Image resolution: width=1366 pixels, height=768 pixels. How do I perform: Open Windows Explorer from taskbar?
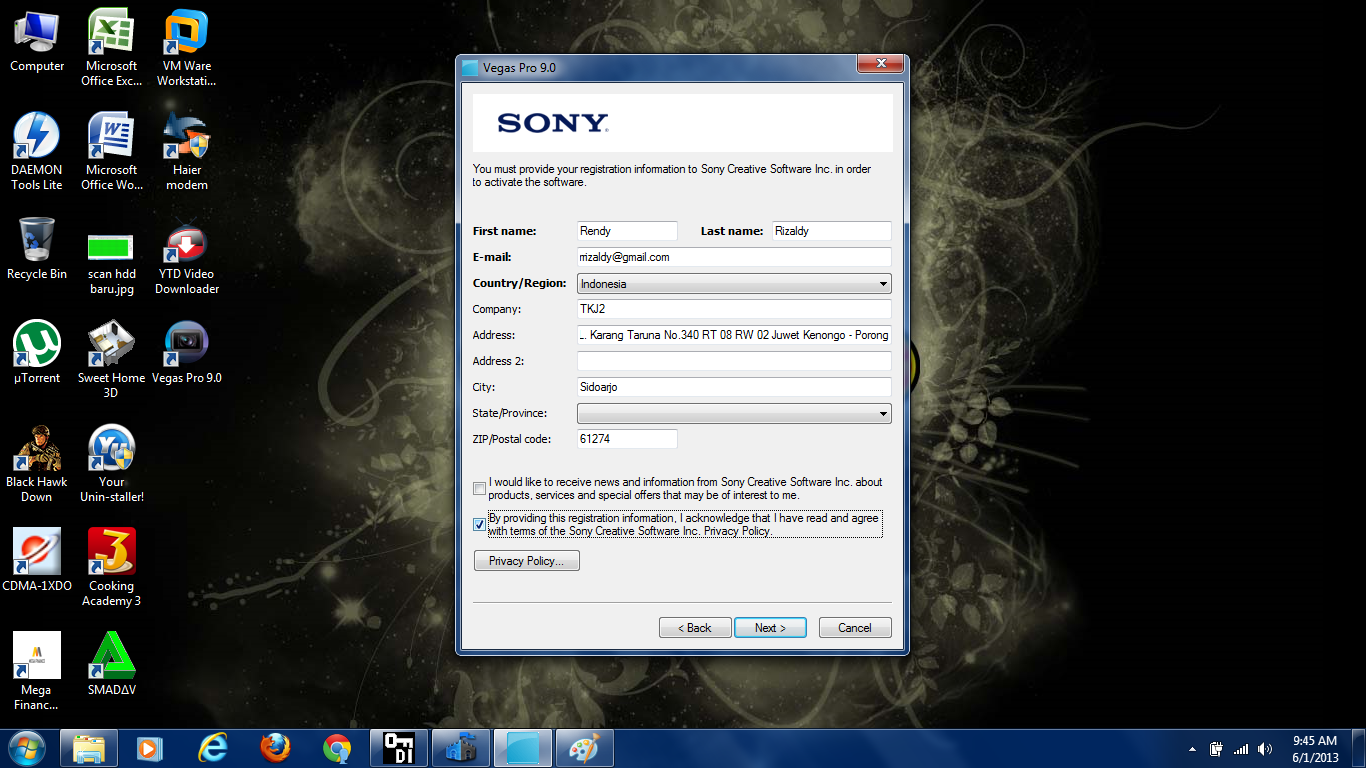[x=89, y=748]
